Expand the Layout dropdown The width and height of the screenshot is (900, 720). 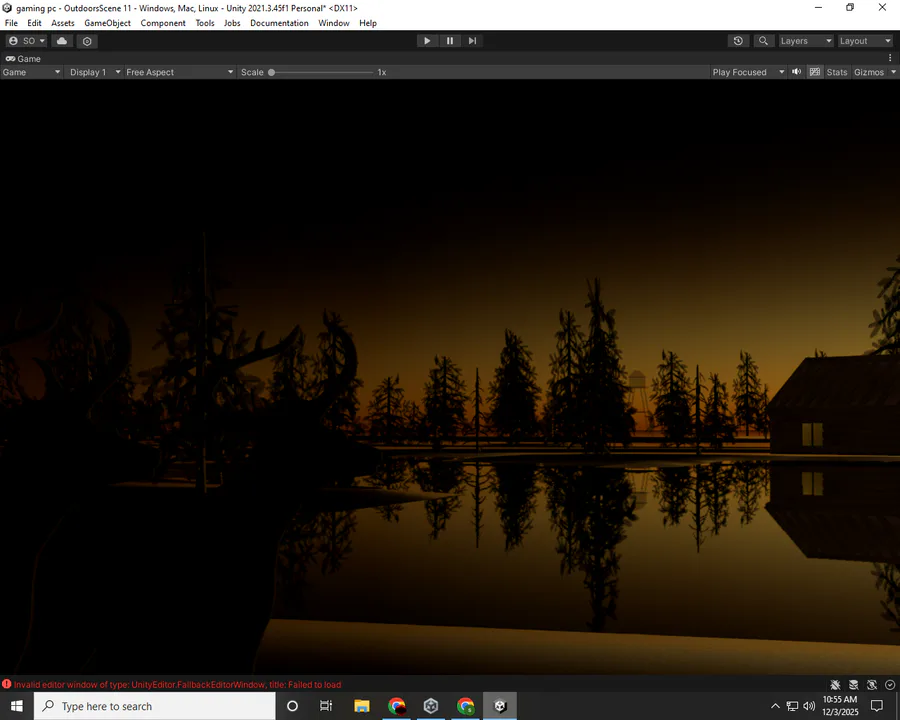tap(865, 41)
